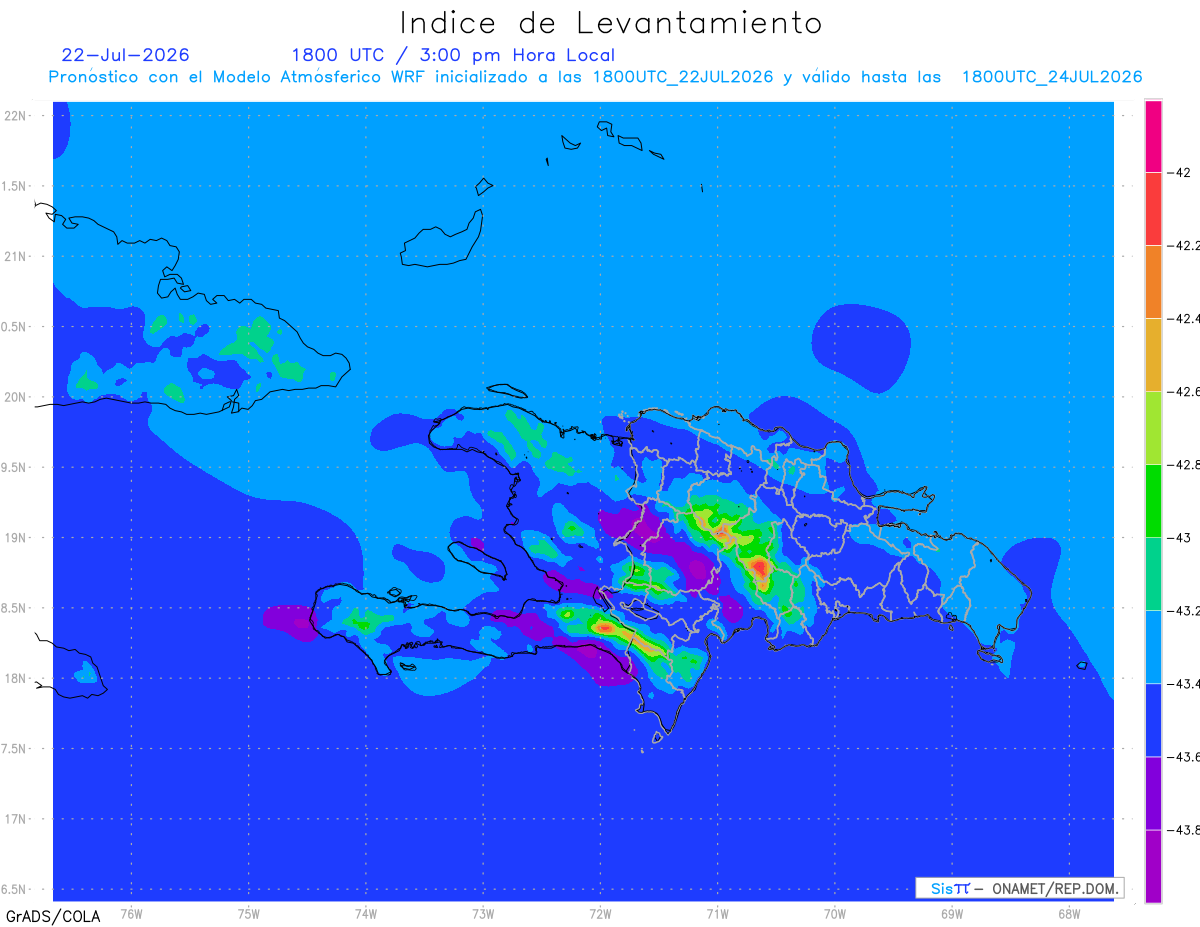The width and height of the screenshot is (1200, 927).
Task: Pick the gold legend swatch below -42.4
Action: [x=1153, y=354]
